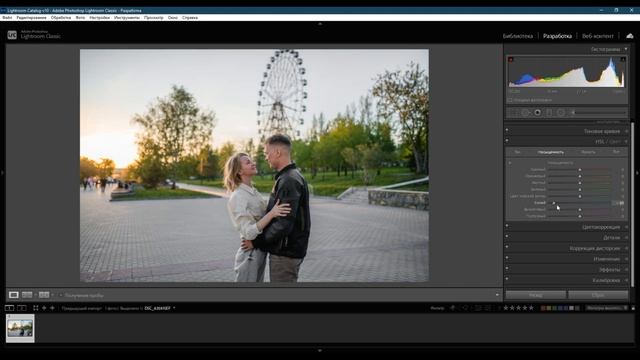
Task: Open the Photo menu
Action: (x=80, y=18)
